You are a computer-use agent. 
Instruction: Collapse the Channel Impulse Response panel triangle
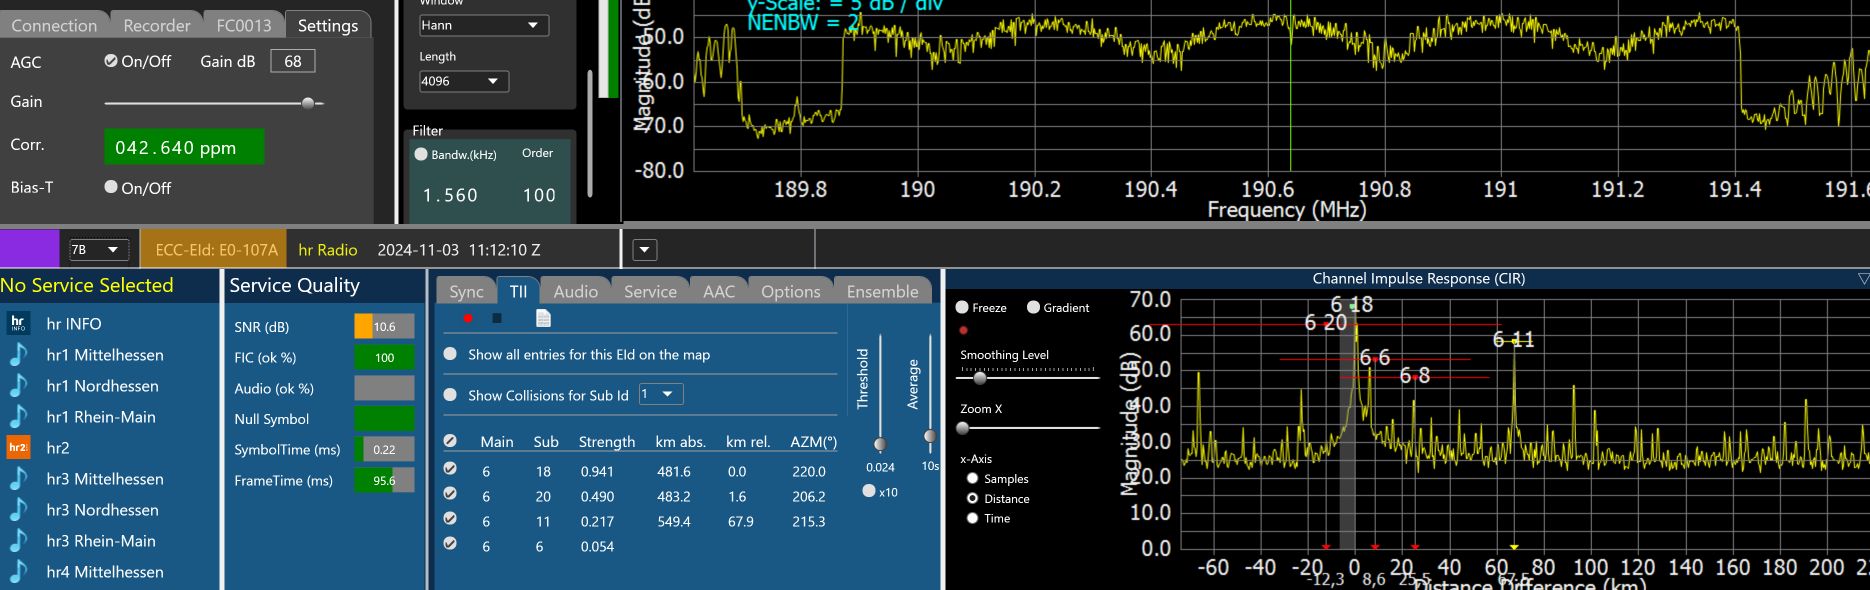click(1862, 279)
